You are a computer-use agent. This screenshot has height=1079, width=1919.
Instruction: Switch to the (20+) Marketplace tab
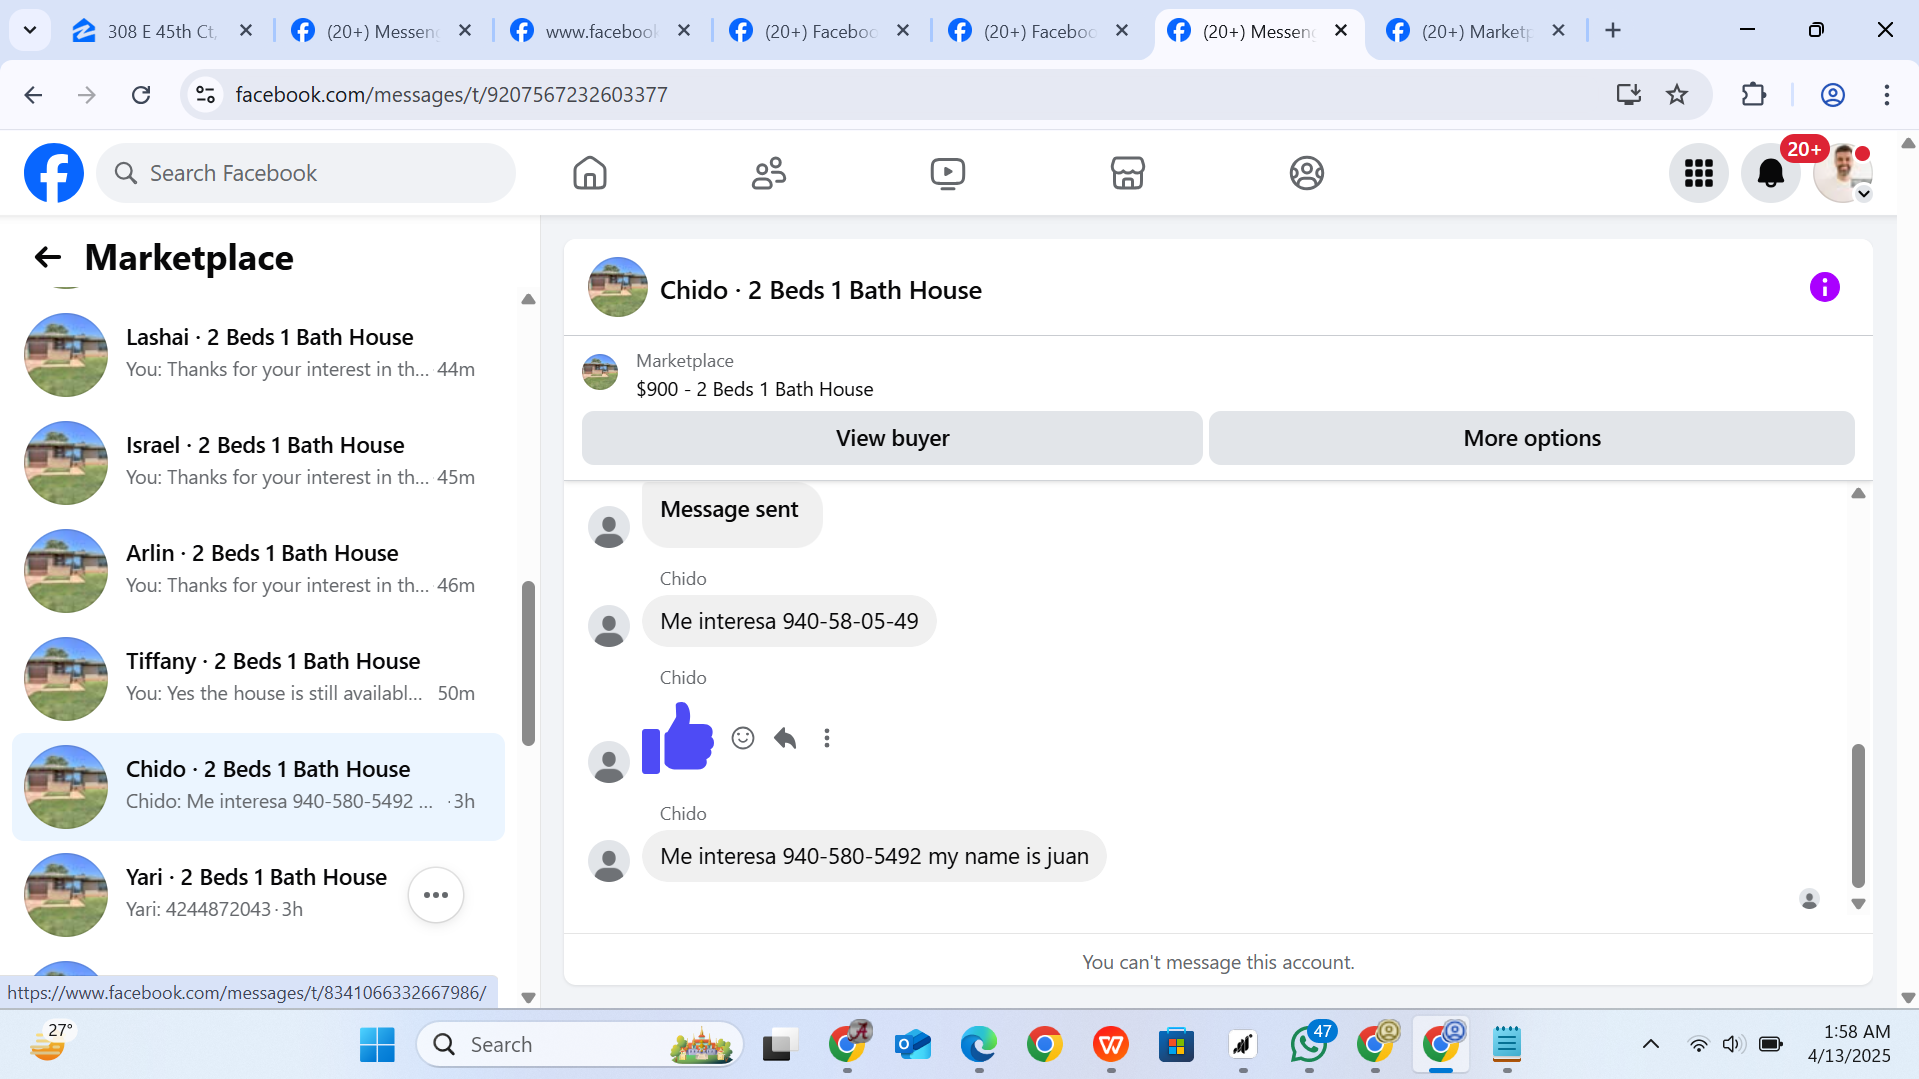coord(1476,31)
